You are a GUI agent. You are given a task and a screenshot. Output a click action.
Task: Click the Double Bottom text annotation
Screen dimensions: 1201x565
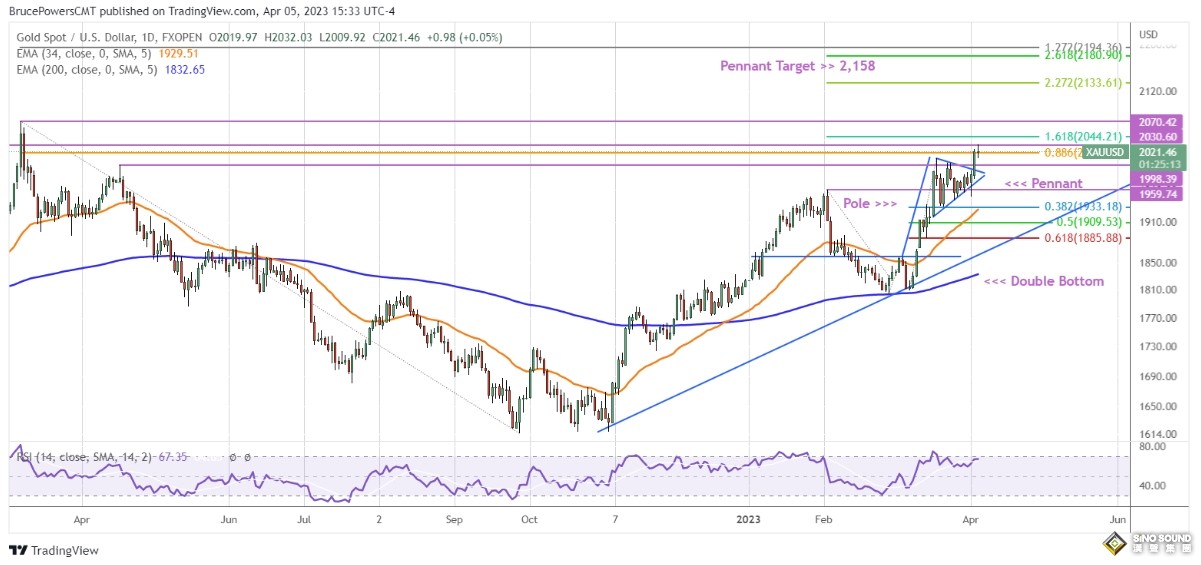(x=1044, y=281)
